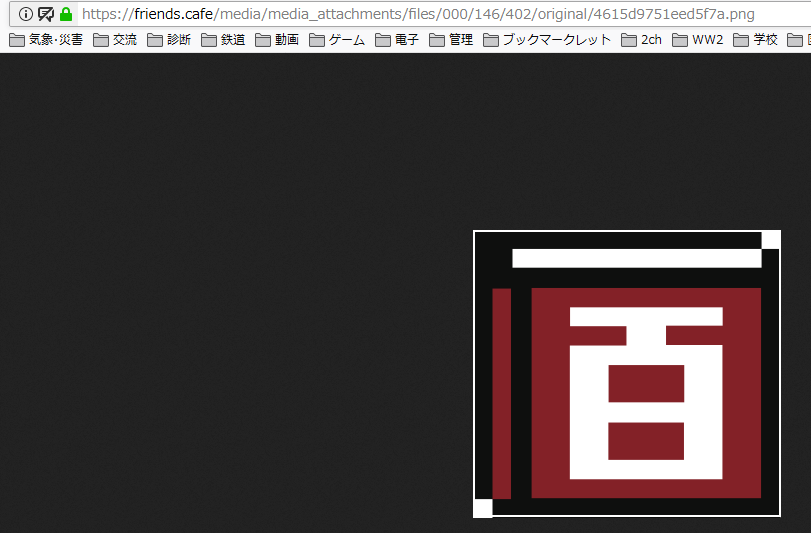The image size is (811, 533).
Task: Click the 2ch folder icon
Action: click(629, 40)
